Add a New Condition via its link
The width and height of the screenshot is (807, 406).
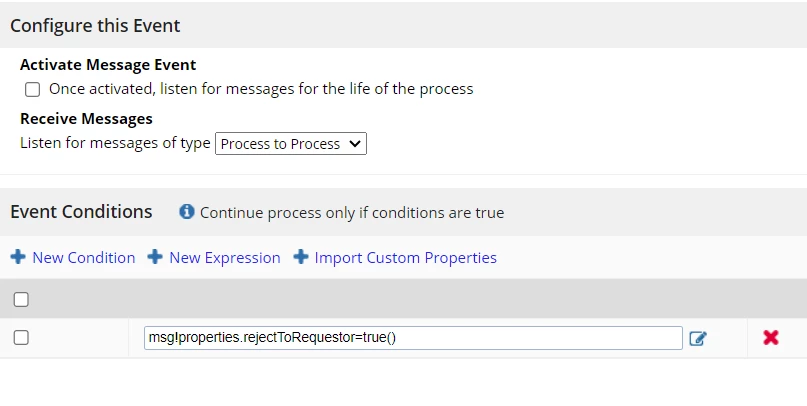coord(83,257)
